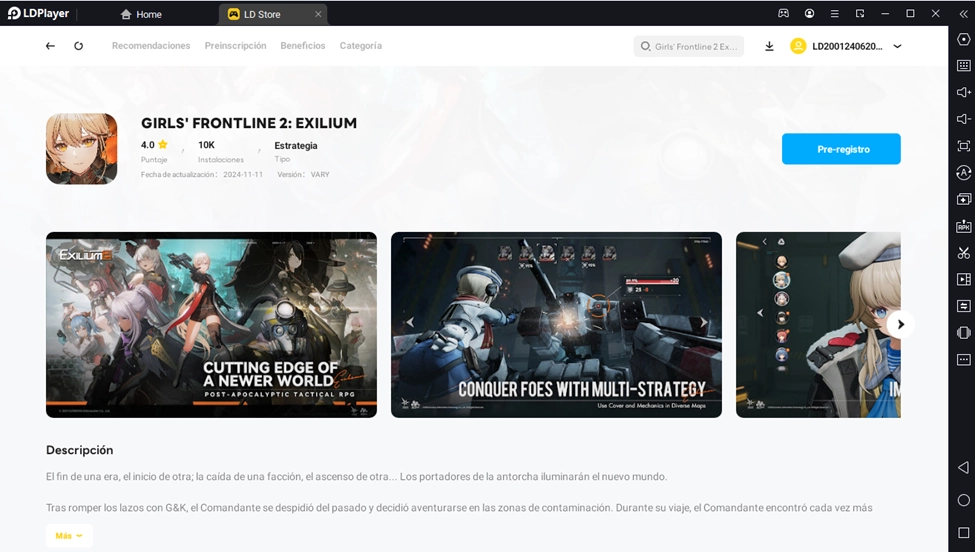This screenshot has width=975, height=552.
Task: Click the yellow account avatar icon
Action: pos(798,46)
